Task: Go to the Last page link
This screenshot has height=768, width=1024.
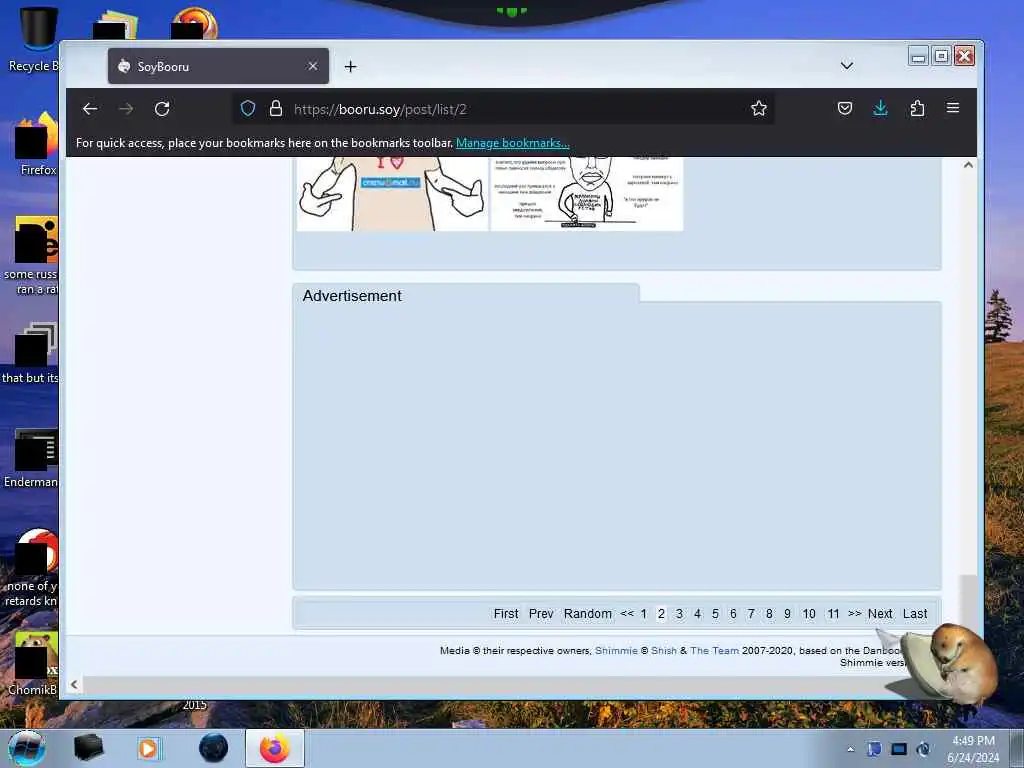Action: coord(915,614)
